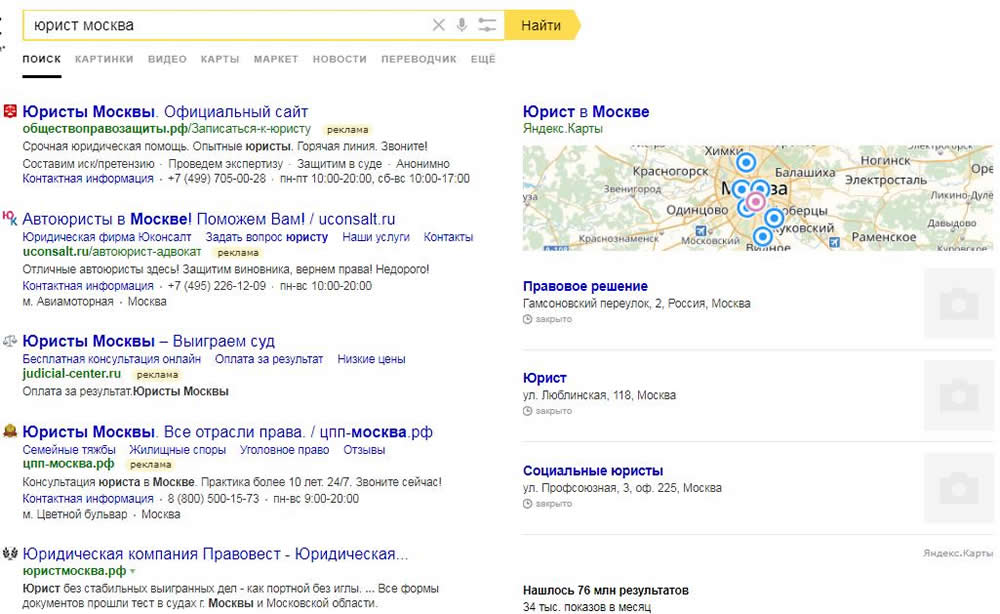The image size is (1000, 614).
Task: Switch to the Картинки tab
Action: click(104, 59)
